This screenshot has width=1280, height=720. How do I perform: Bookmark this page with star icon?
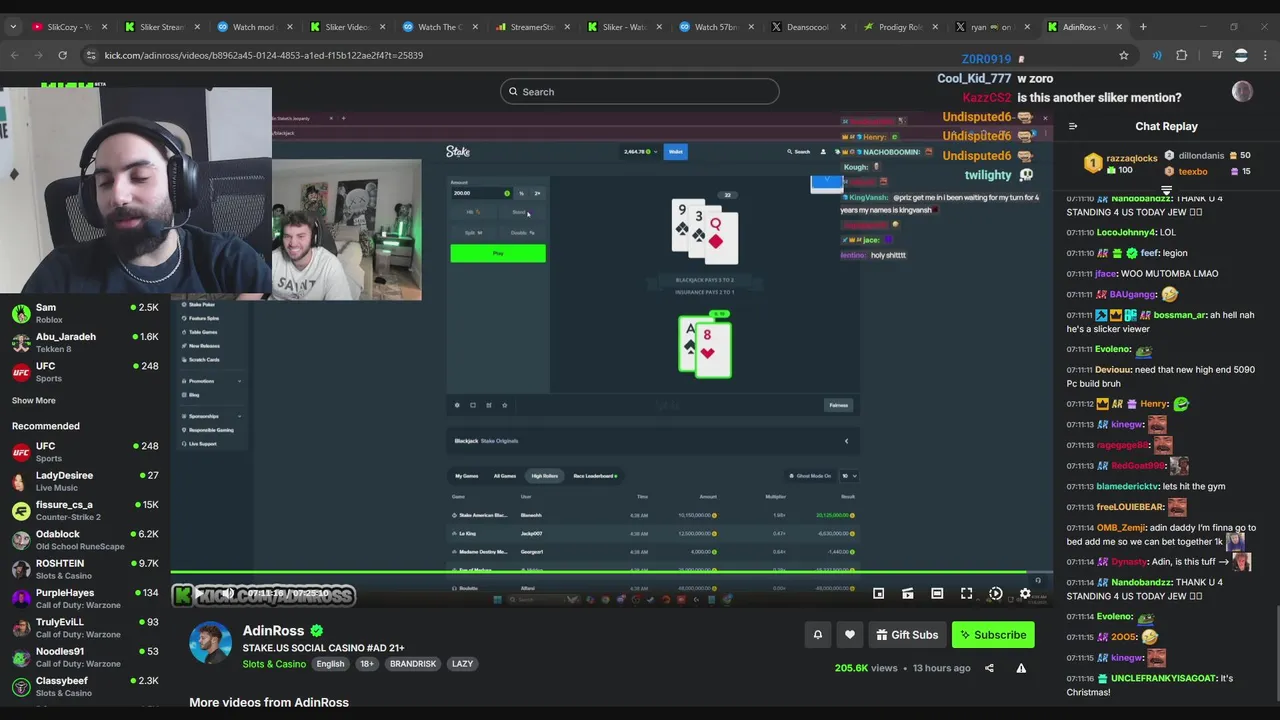[x=1124, y=55]
